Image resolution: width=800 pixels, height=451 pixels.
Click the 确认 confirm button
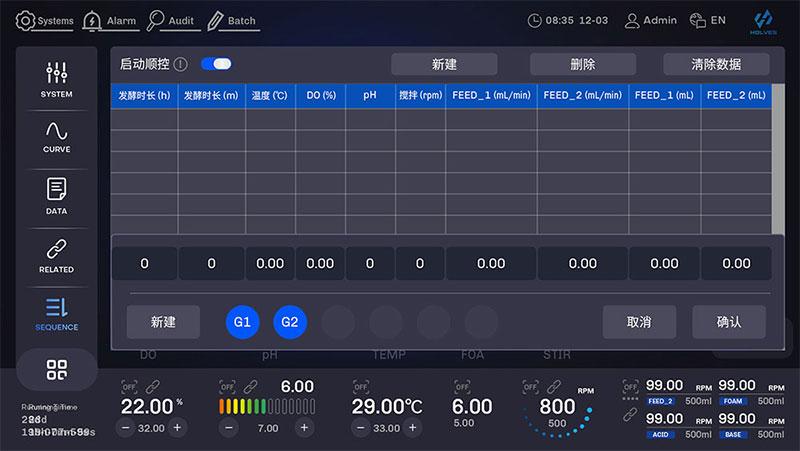tap(729, 322)
